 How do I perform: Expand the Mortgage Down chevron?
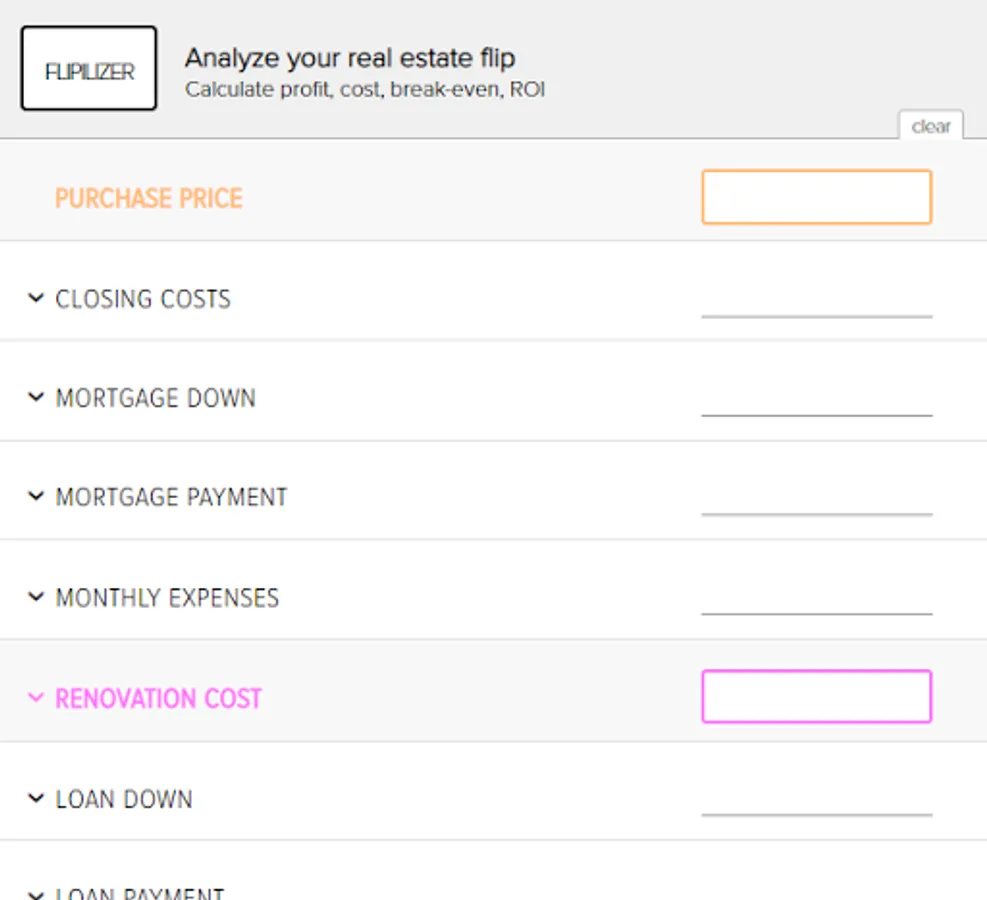pyautogui.click(x=36, y=397)
